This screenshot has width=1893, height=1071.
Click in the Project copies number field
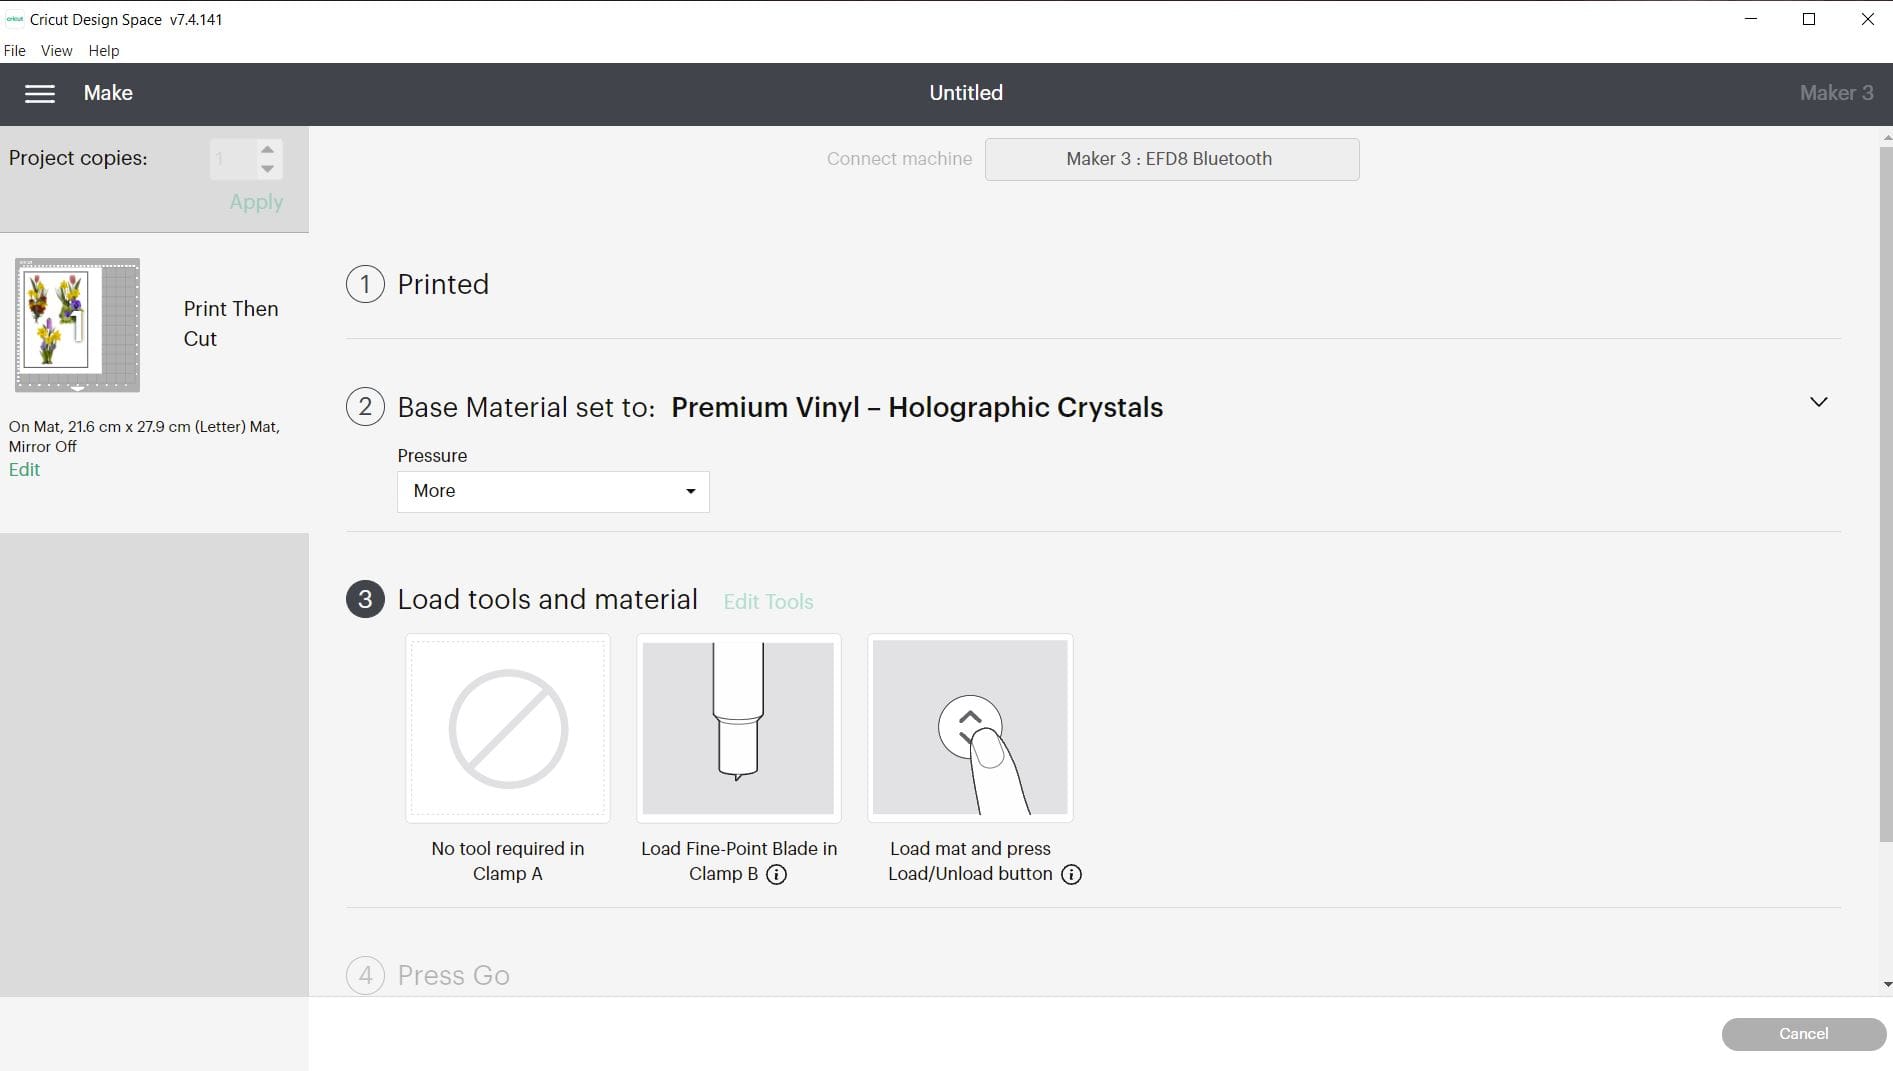[x=231, y=159]
